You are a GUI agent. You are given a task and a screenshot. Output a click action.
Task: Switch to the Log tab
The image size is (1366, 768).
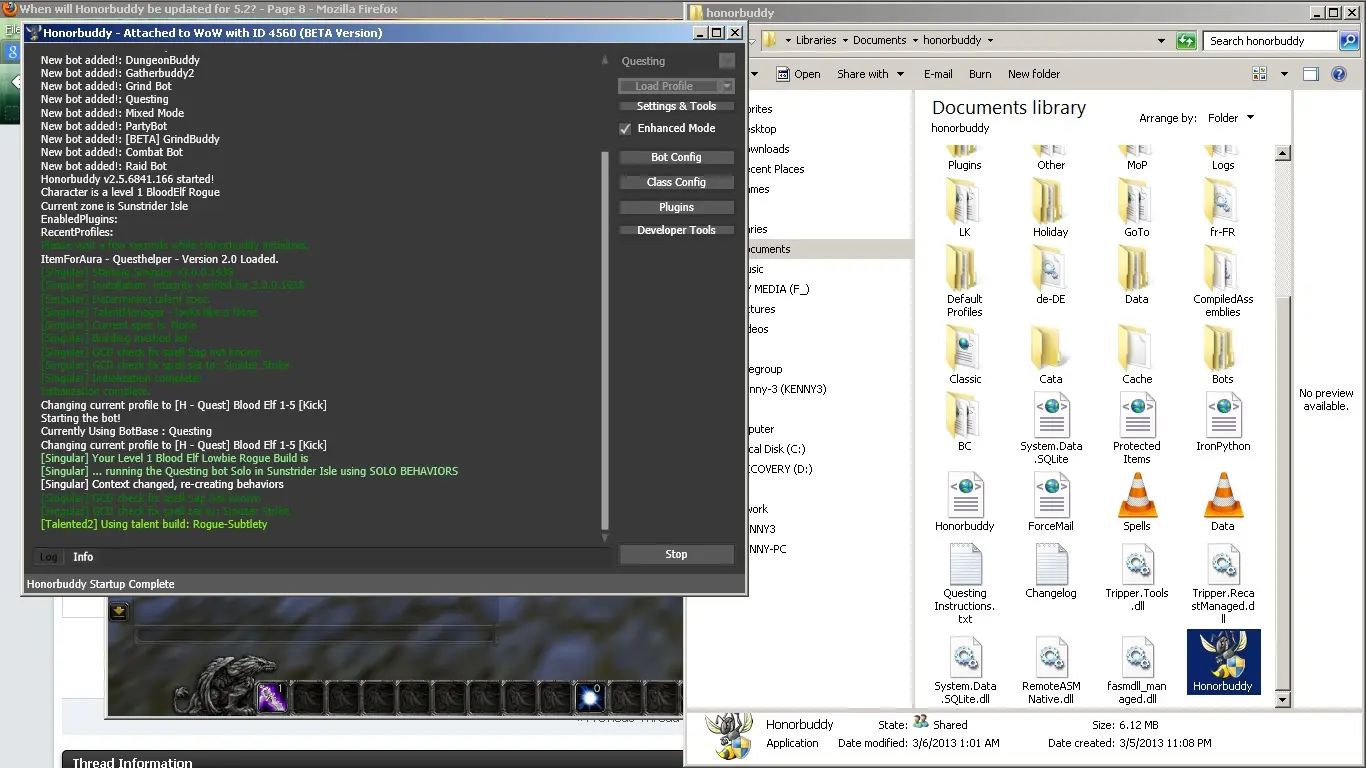pyautogui.click(x=48, y=557)
